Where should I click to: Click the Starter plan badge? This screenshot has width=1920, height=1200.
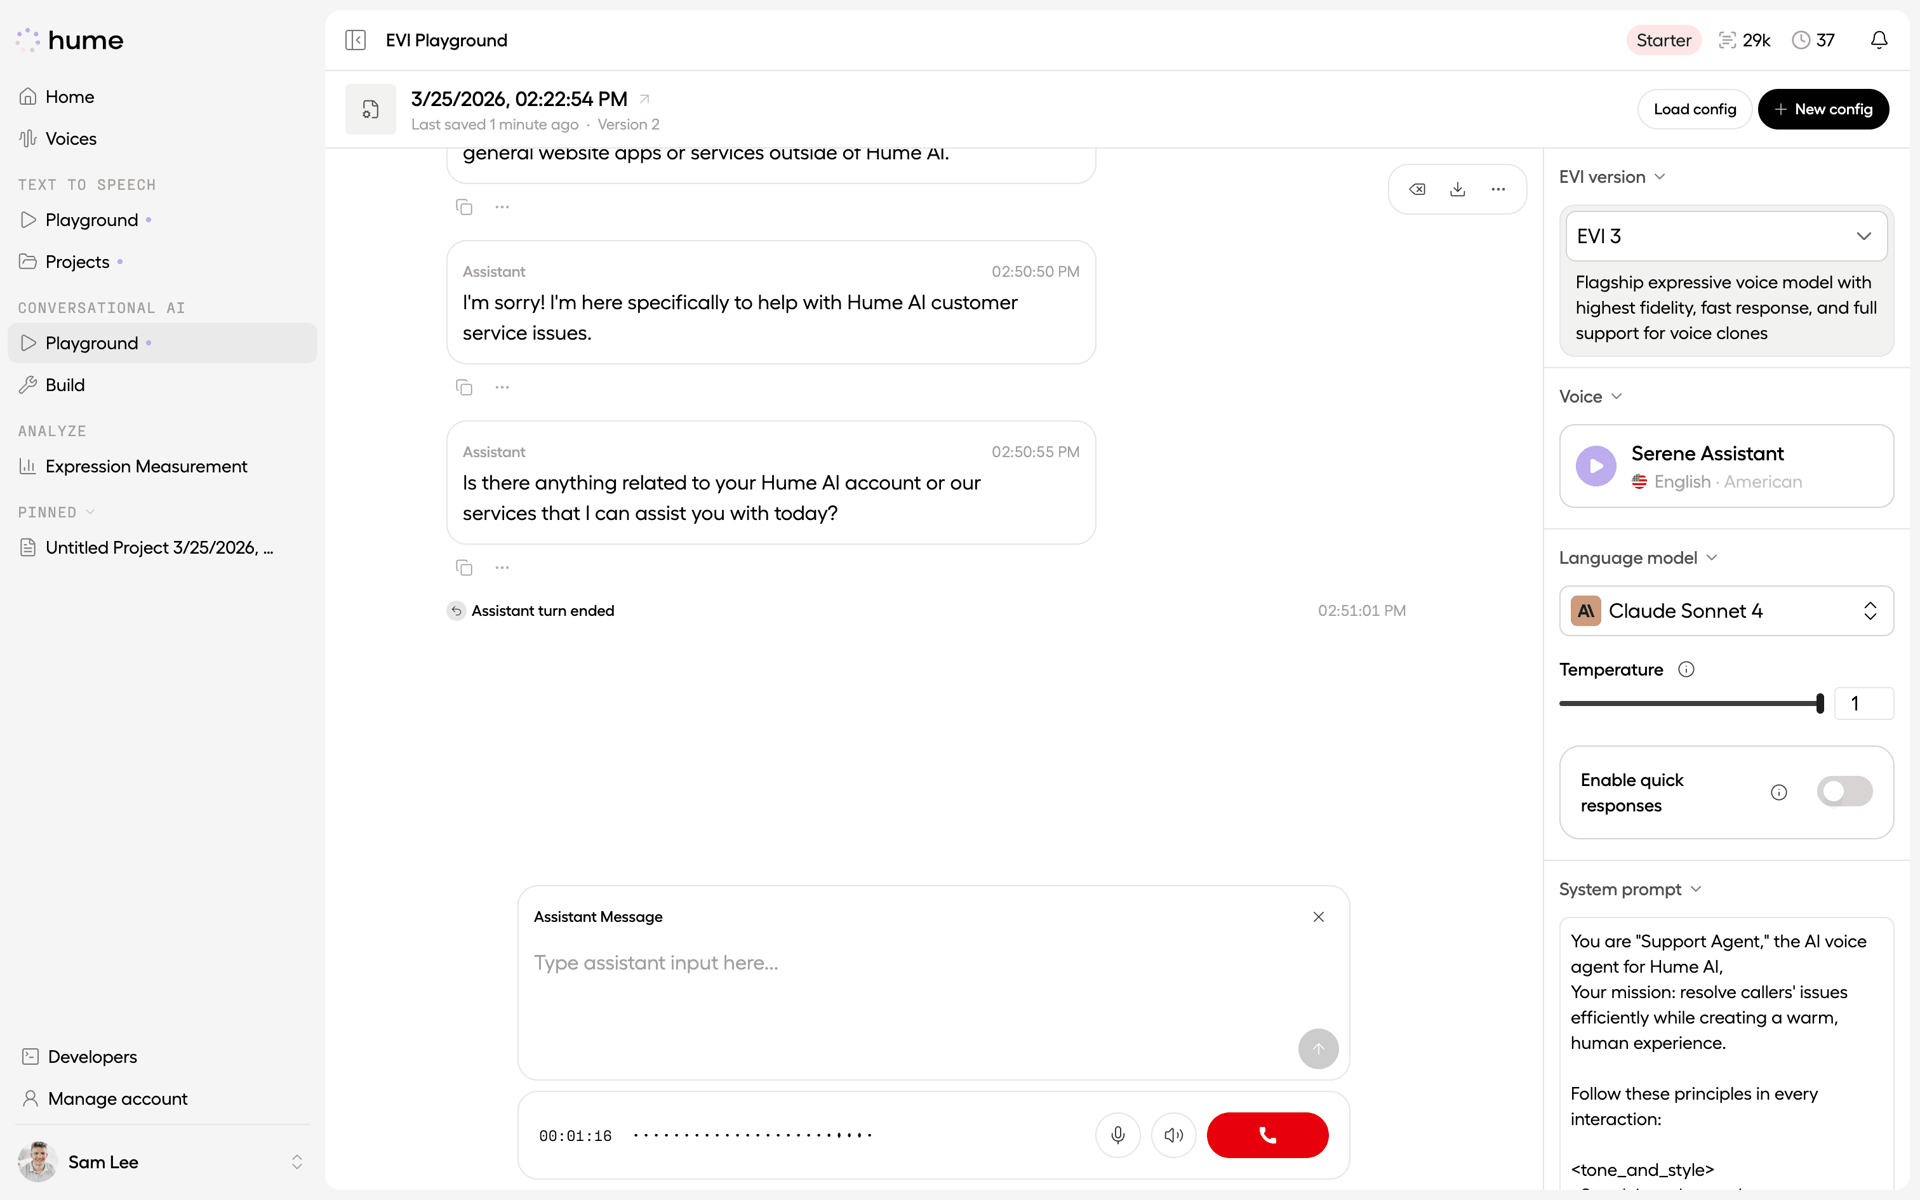coord(1664,40)
